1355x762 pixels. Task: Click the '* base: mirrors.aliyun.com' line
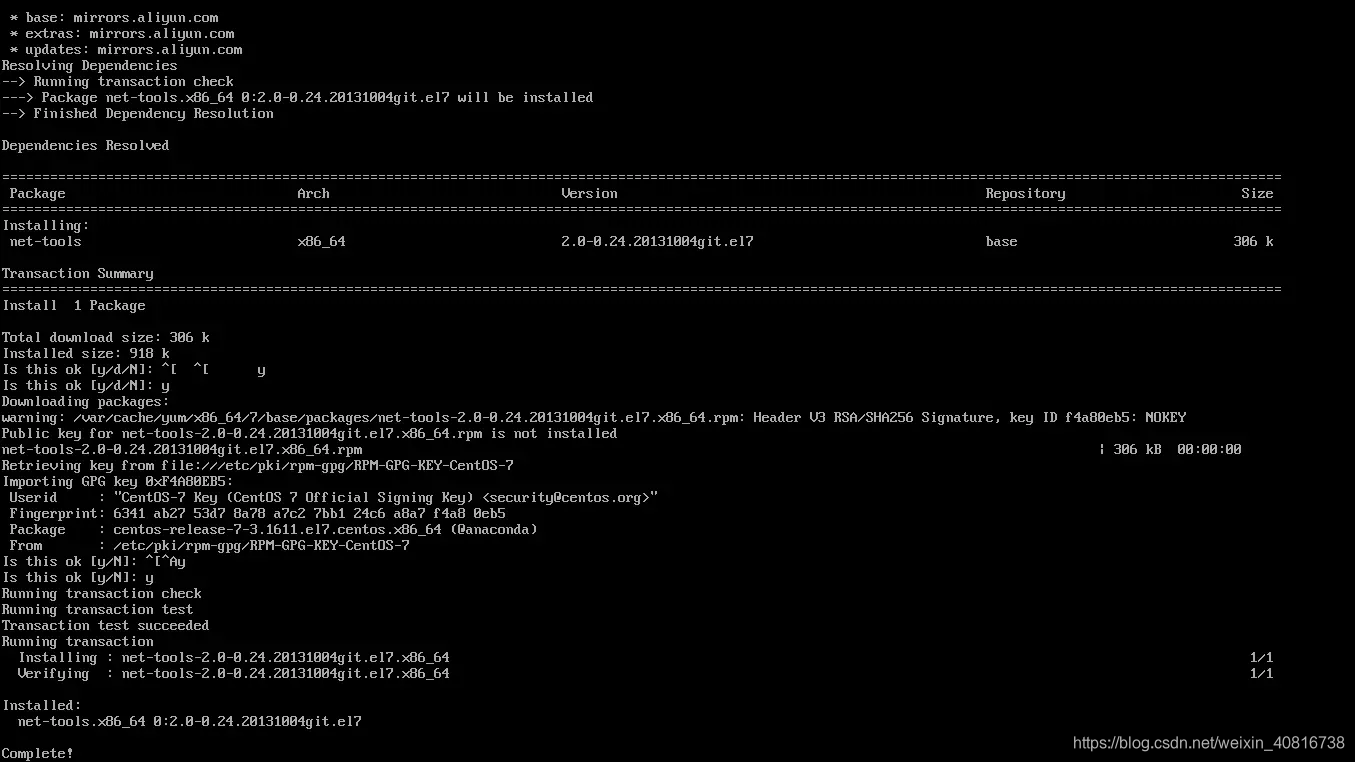(114, 18)
